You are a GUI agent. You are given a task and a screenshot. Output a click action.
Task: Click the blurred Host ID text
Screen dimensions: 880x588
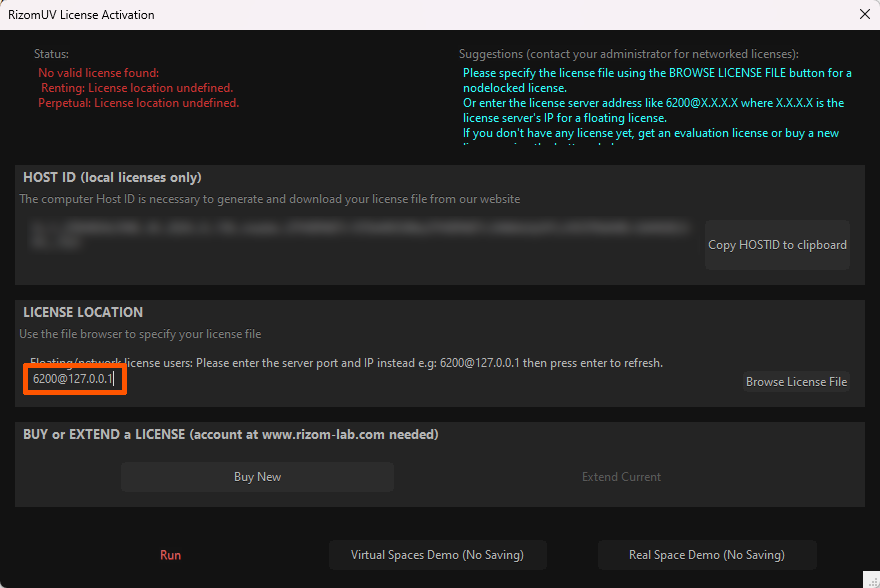click(x=359, y=235)
